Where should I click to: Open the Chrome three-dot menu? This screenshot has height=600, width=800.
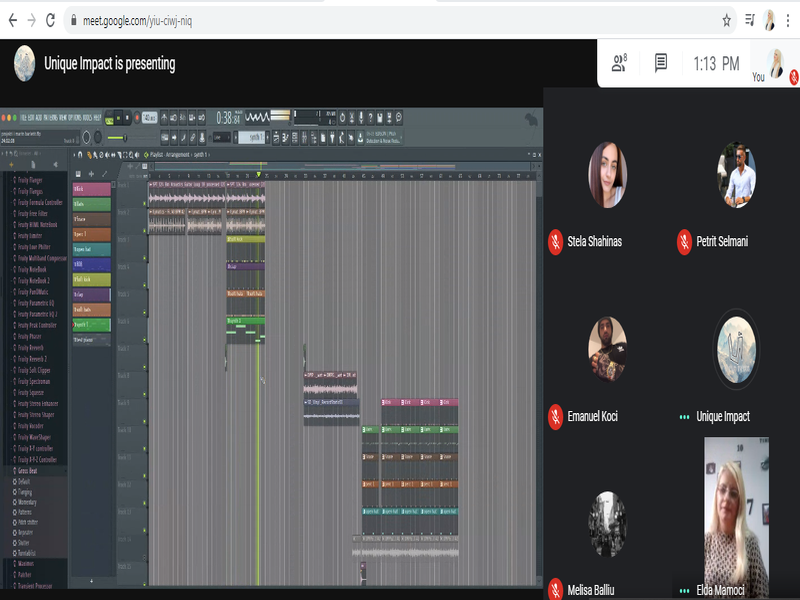(788, 20)
